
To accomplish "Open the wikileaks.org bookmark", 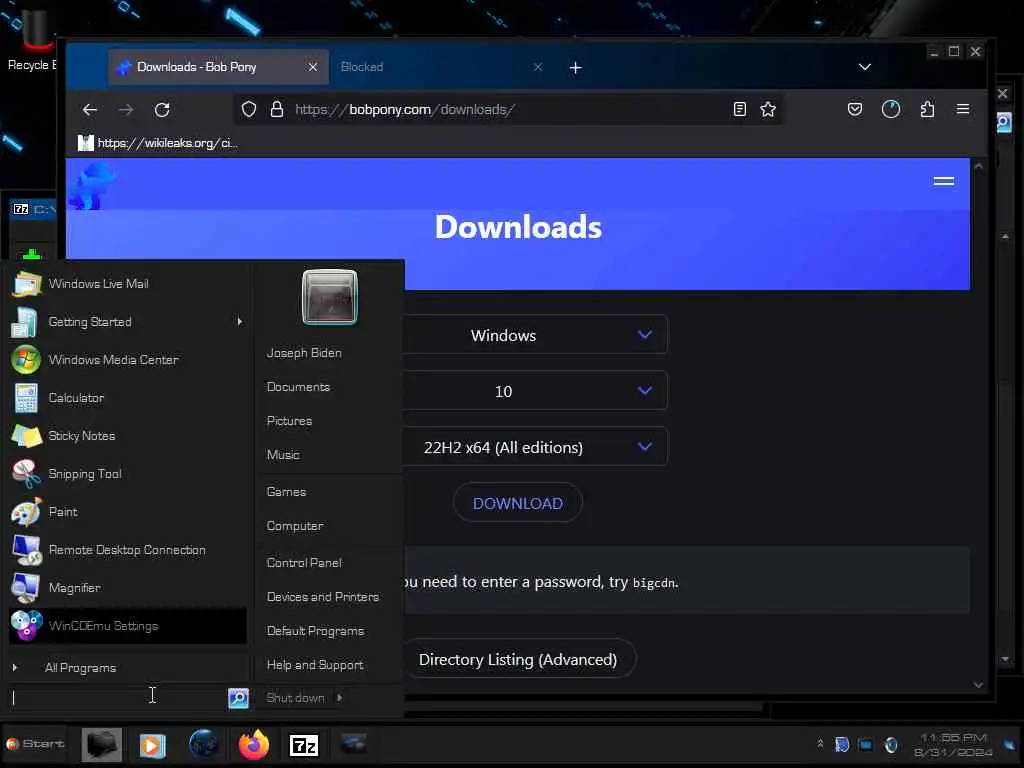I will click(159, 142).
